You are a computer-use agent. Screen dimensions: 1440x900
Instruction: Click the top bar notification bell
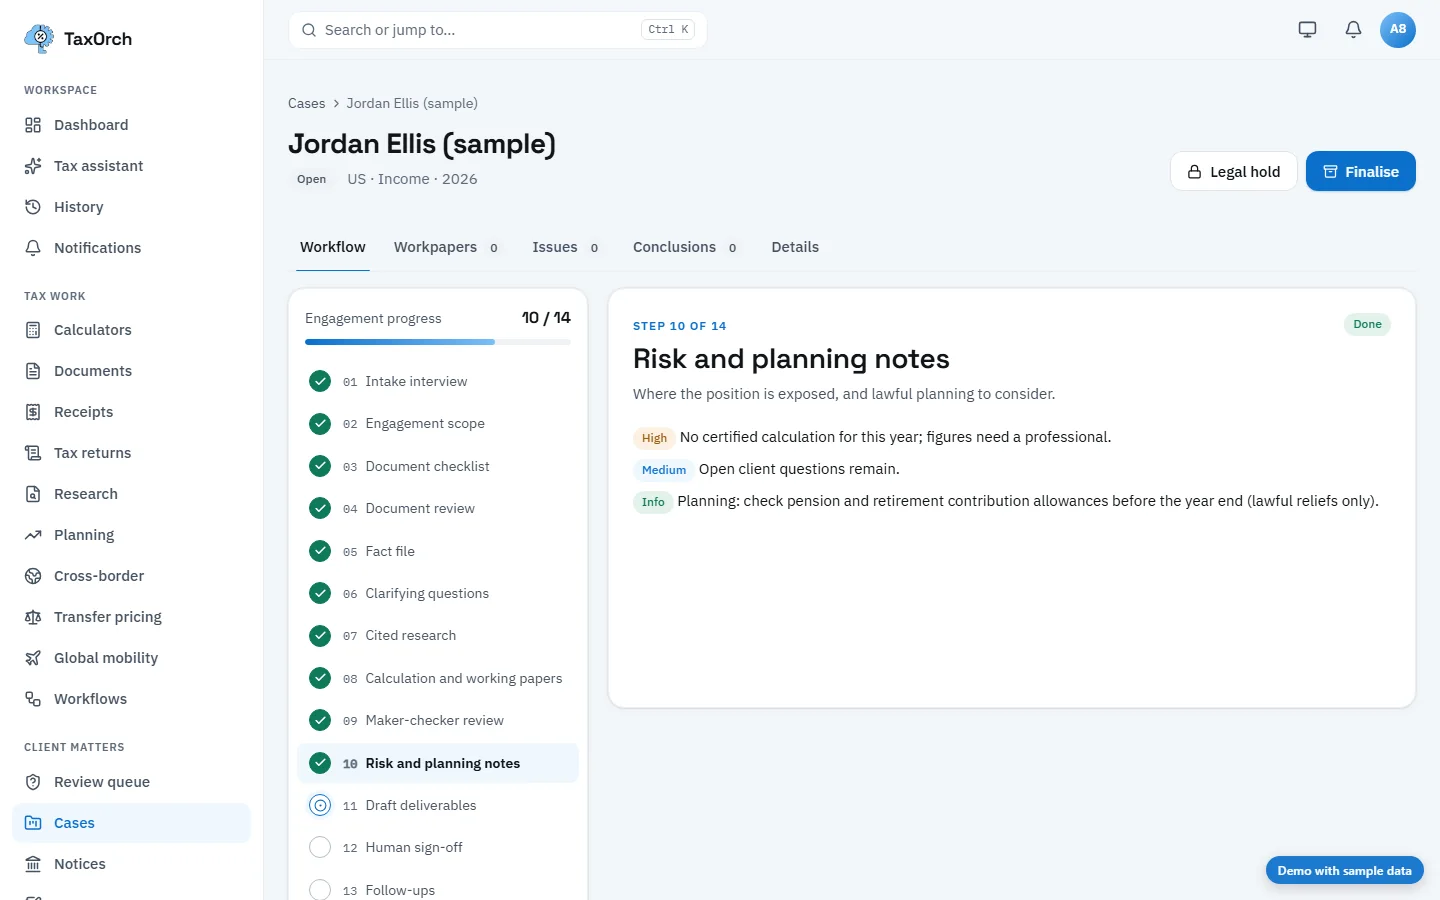[x=1353, y=29]
